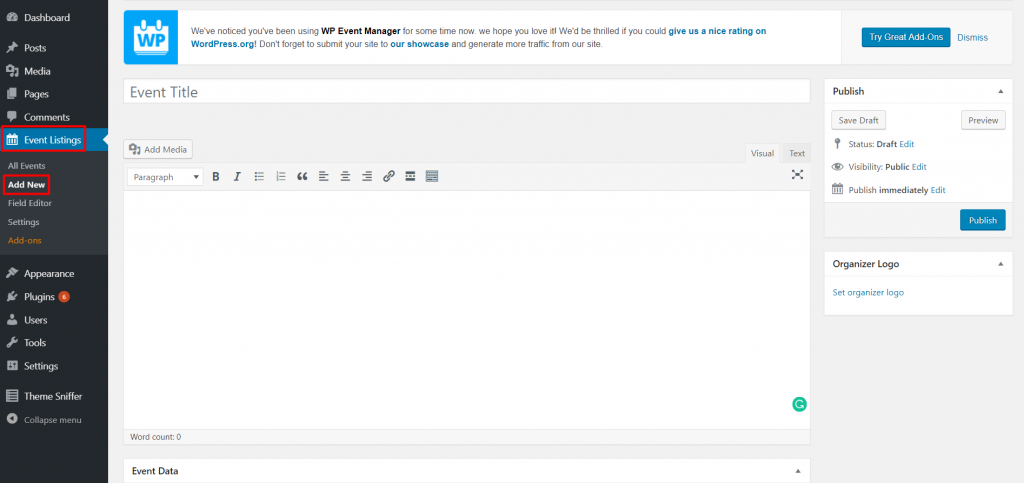The width and height of the screenshot is (1024, 483).
Task: Collapse the admin sidebar menu
Action: [54, 420]
